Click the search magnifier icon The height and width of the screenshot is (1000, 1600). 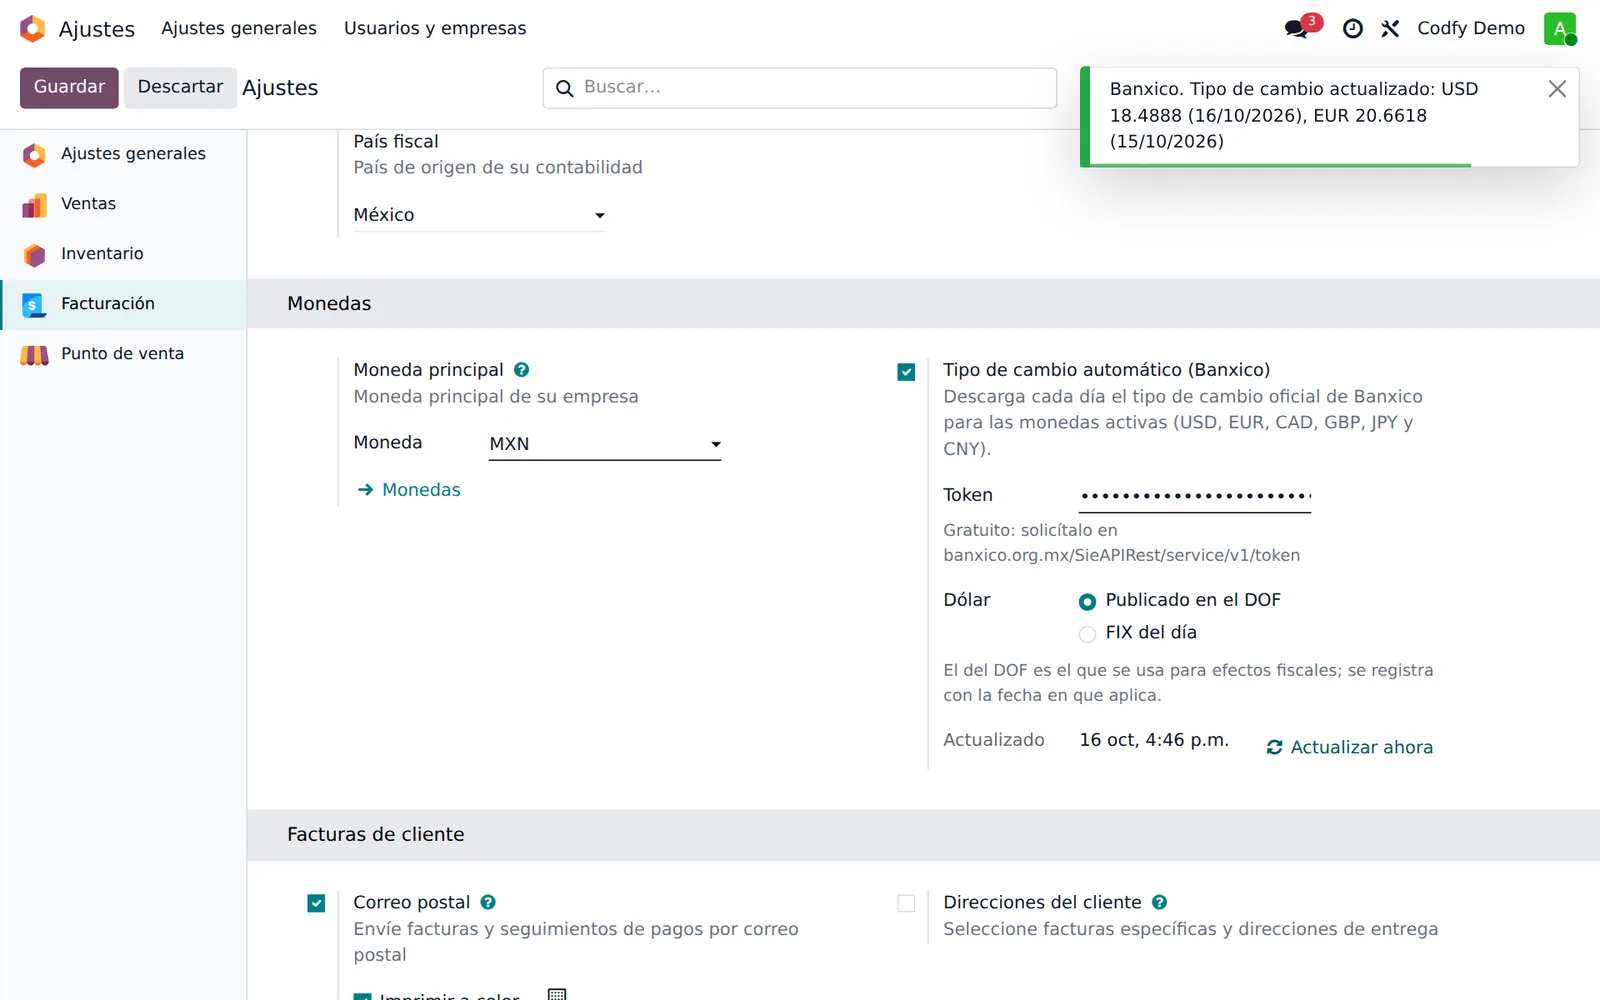tap(564, 88)
